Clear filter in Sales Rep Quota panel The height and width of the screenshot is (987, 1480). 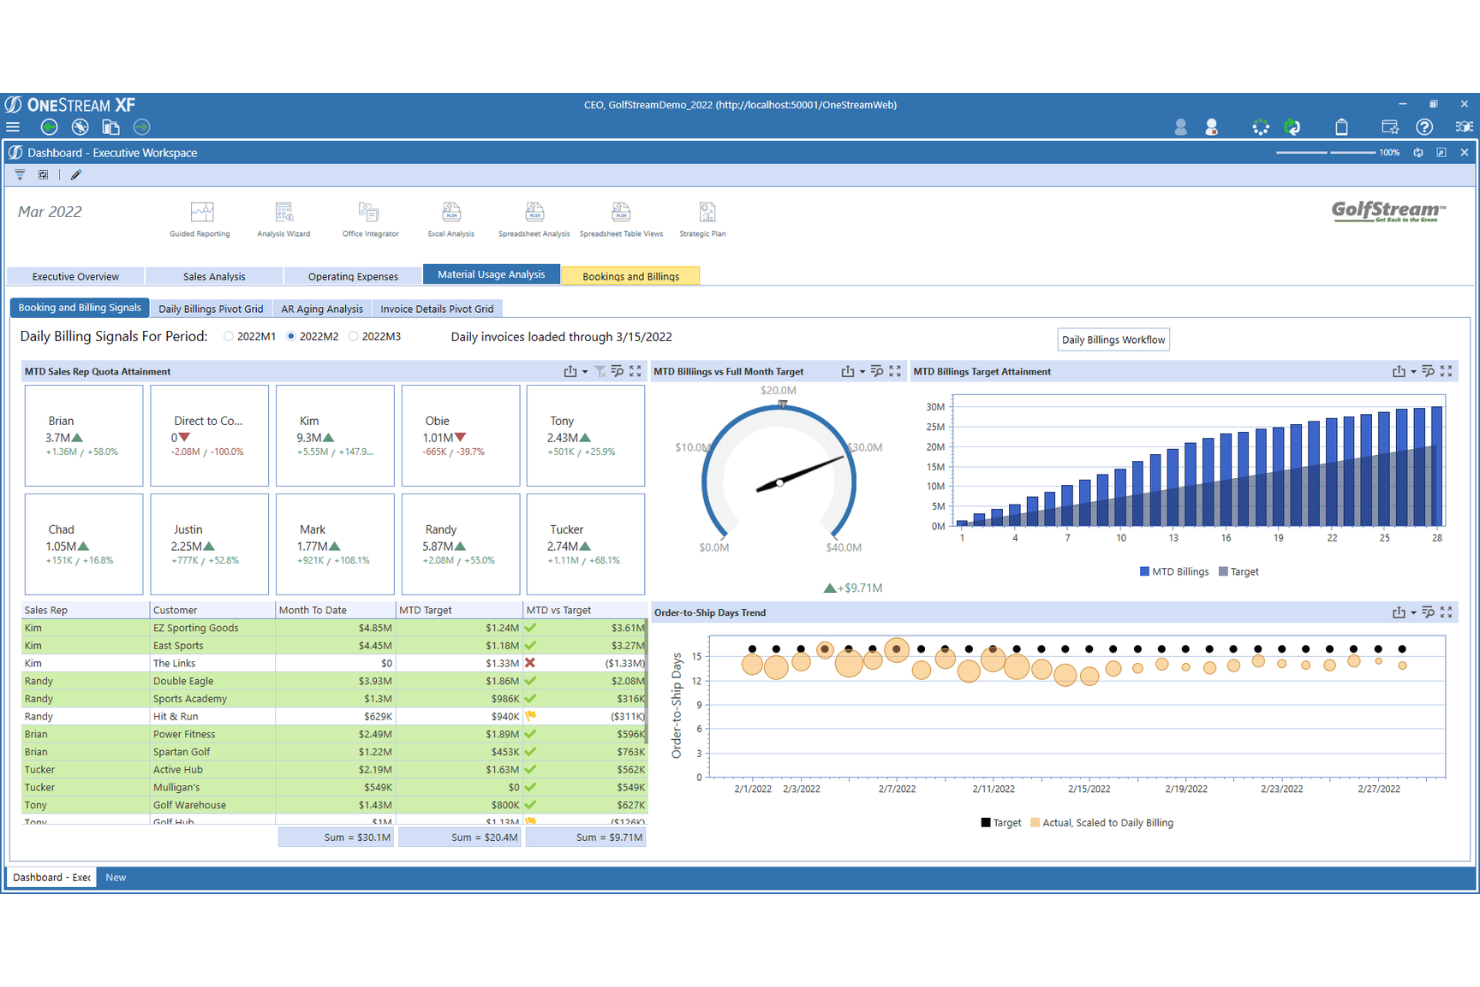(600, 371)
